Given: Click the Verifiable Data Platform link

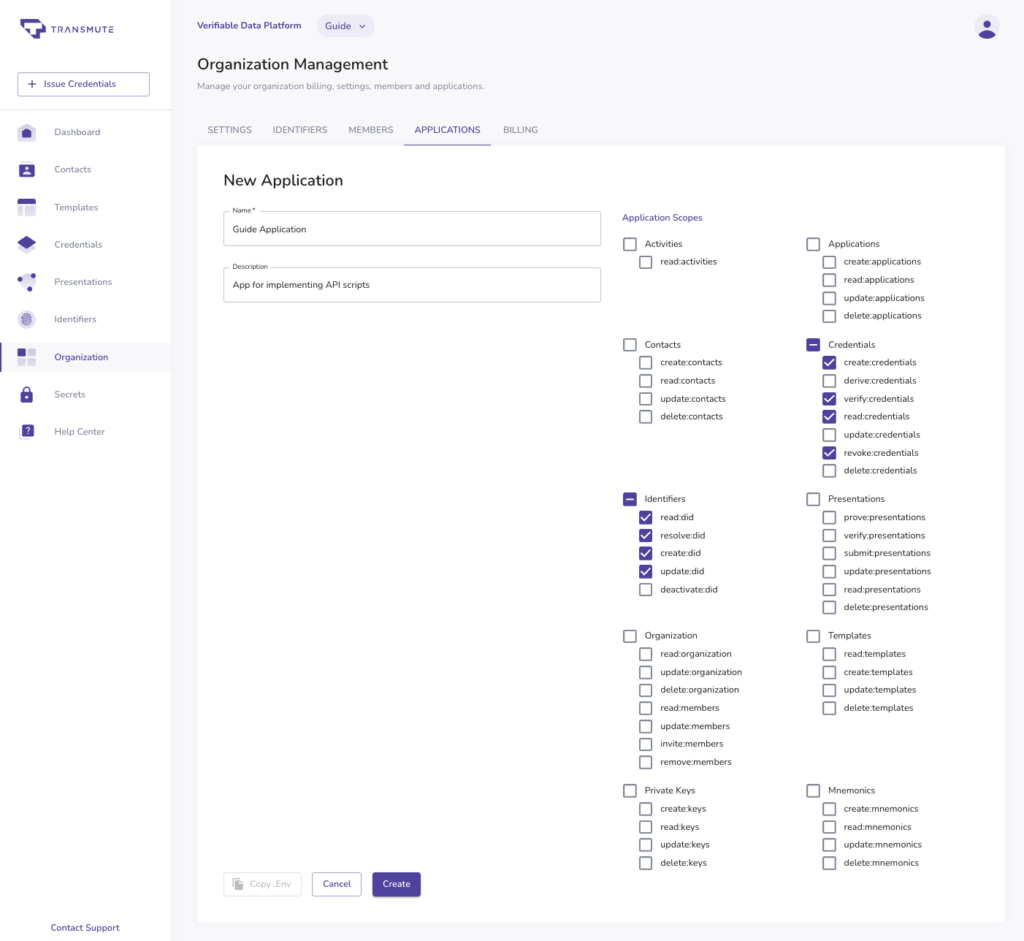Looking at the screenshot, I should click(x=249, y=25).
